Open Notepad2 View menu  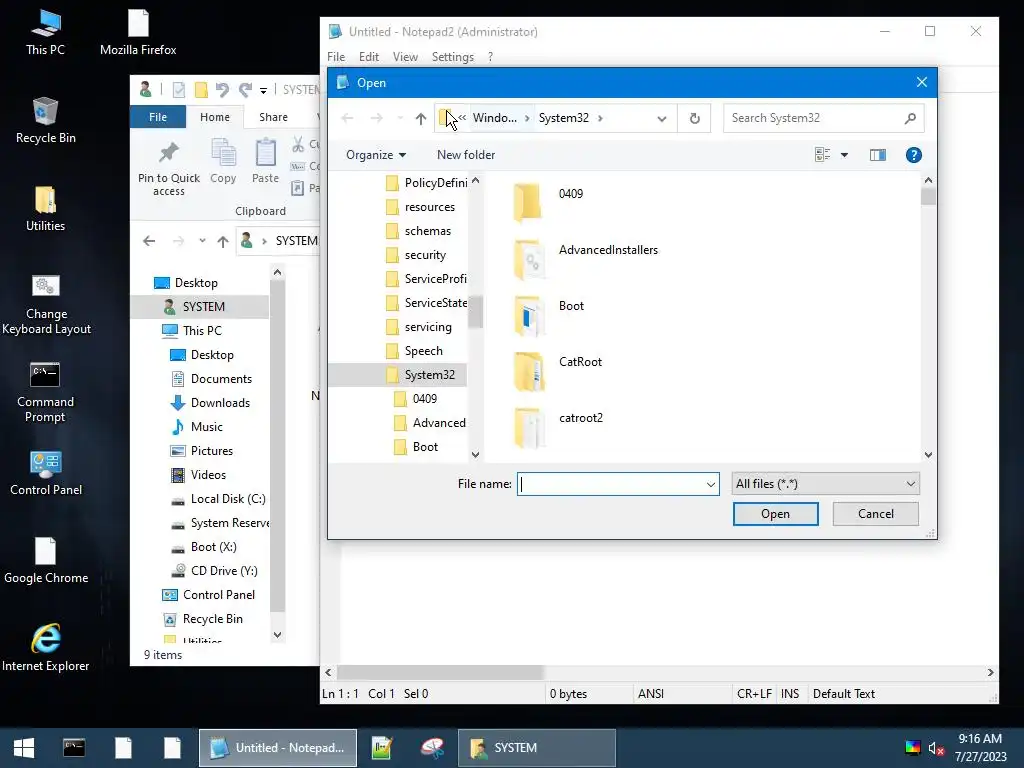[x=405, y=57]
